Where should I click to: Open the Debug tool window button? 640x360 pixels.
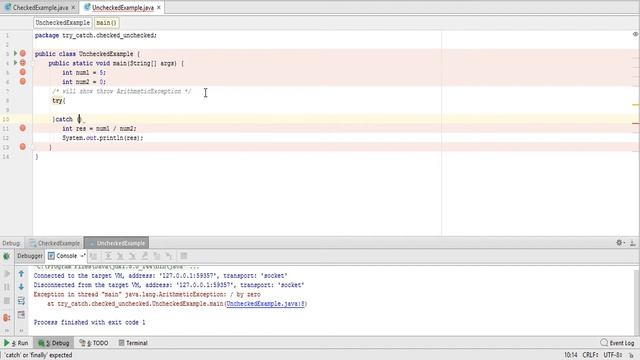tap(53, 343)
